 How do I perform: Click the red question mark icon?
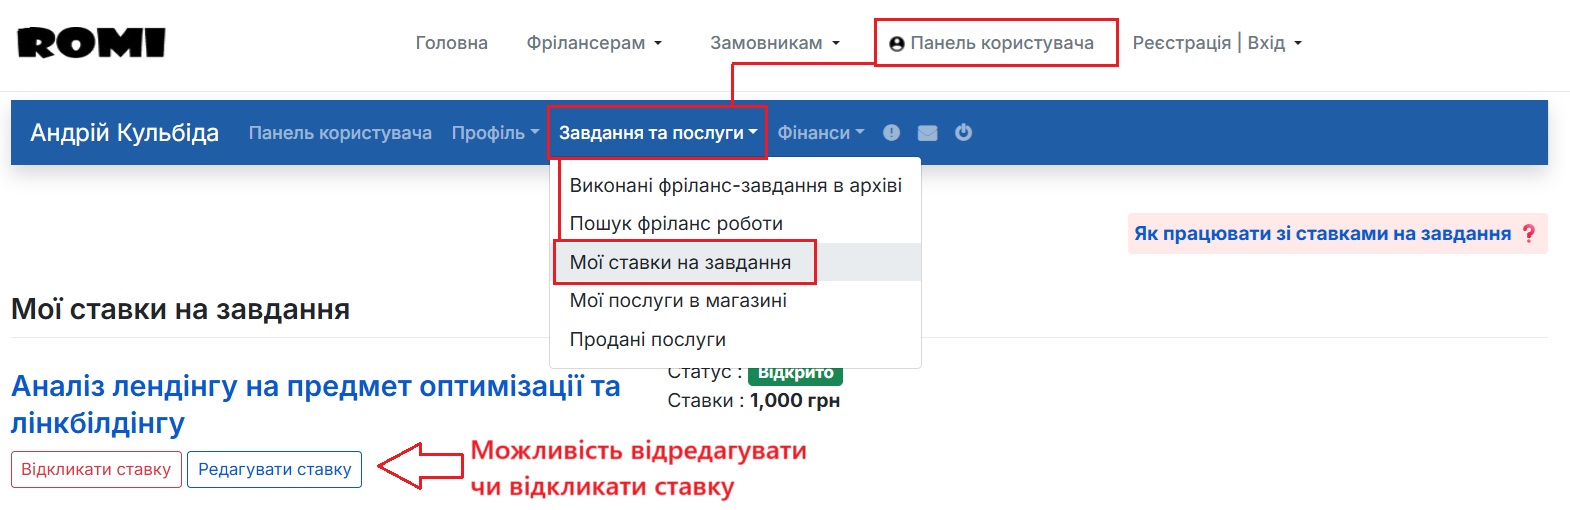1528,233
